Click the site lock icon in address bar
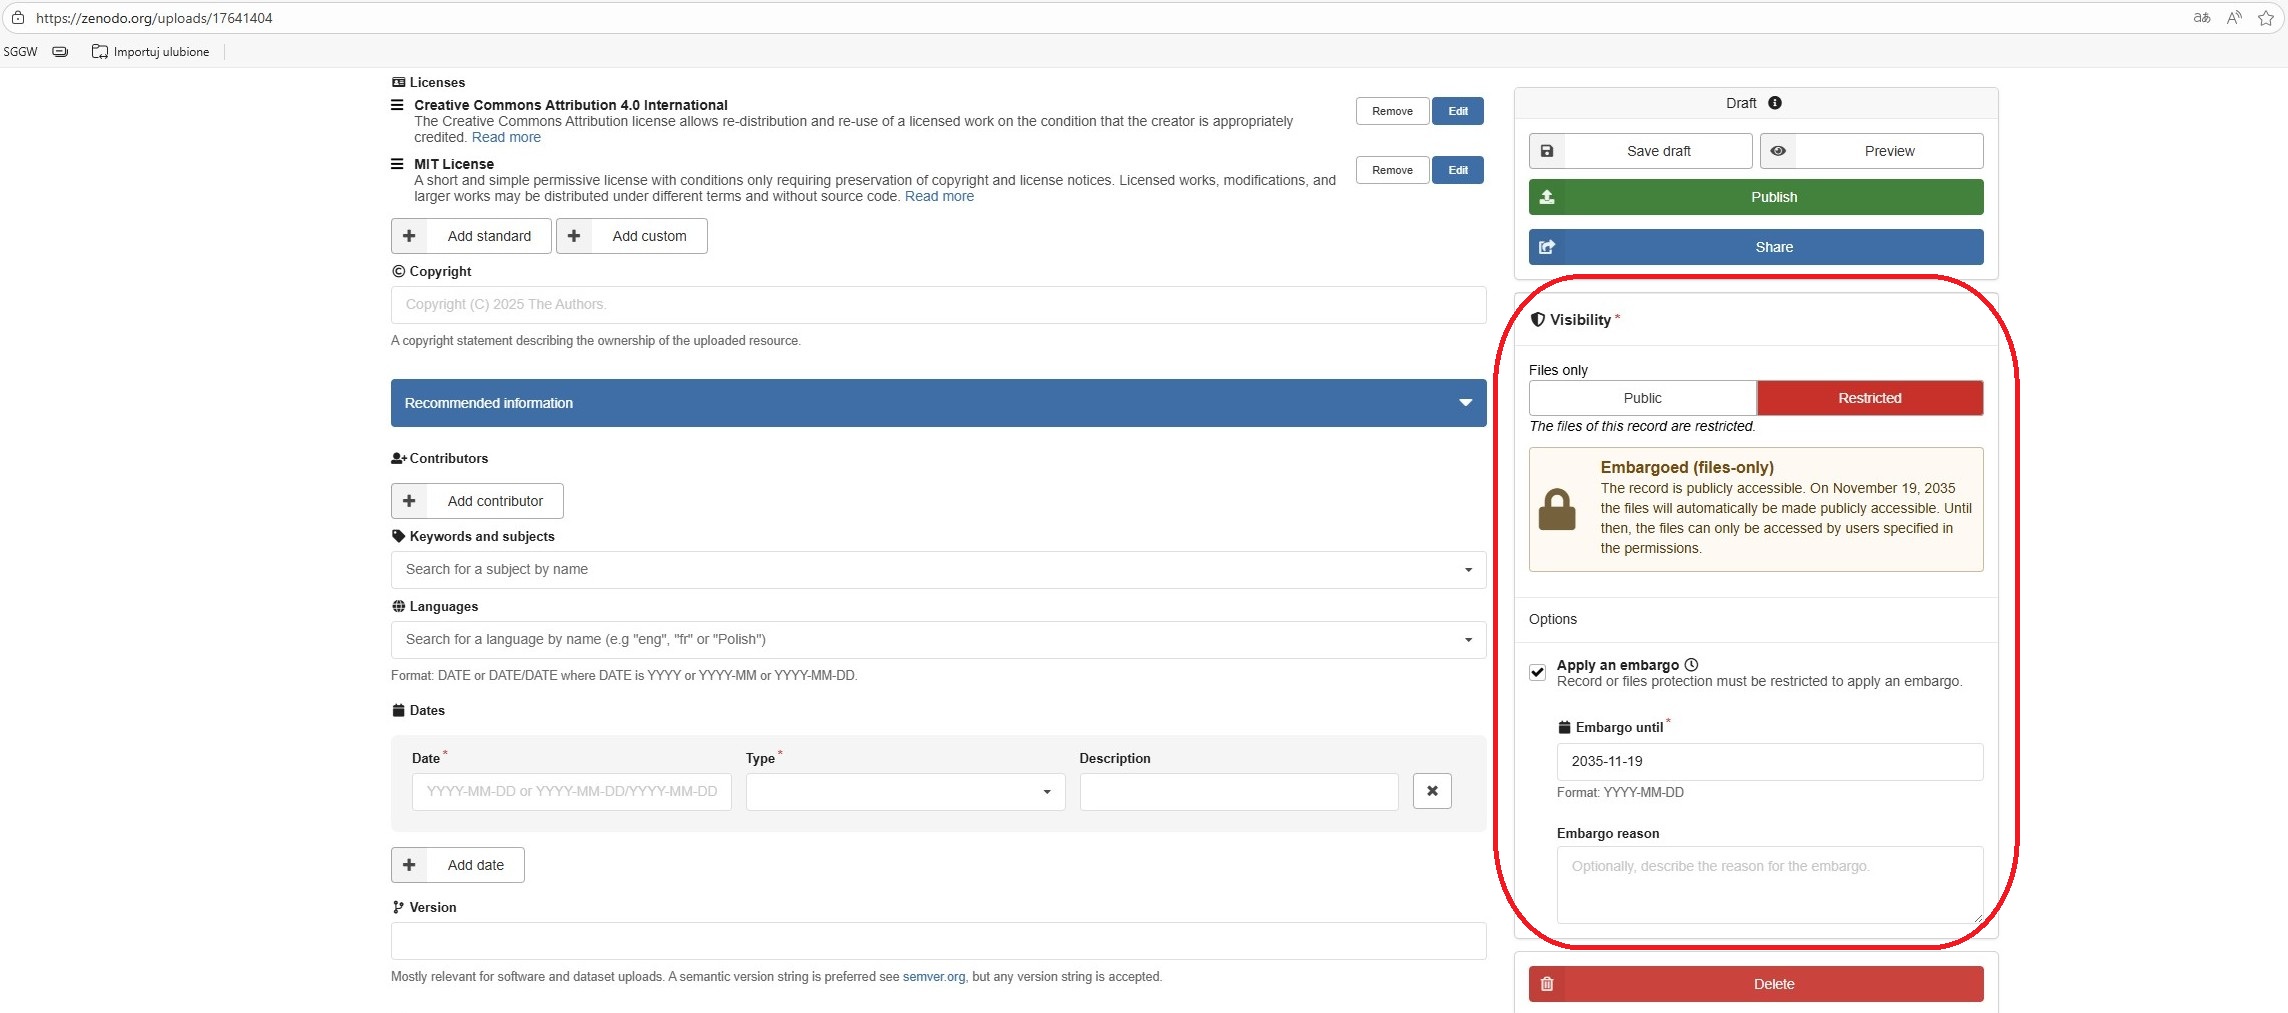Image resolution: width=2288 pixels, height=1013 pixels. (18, 18)
